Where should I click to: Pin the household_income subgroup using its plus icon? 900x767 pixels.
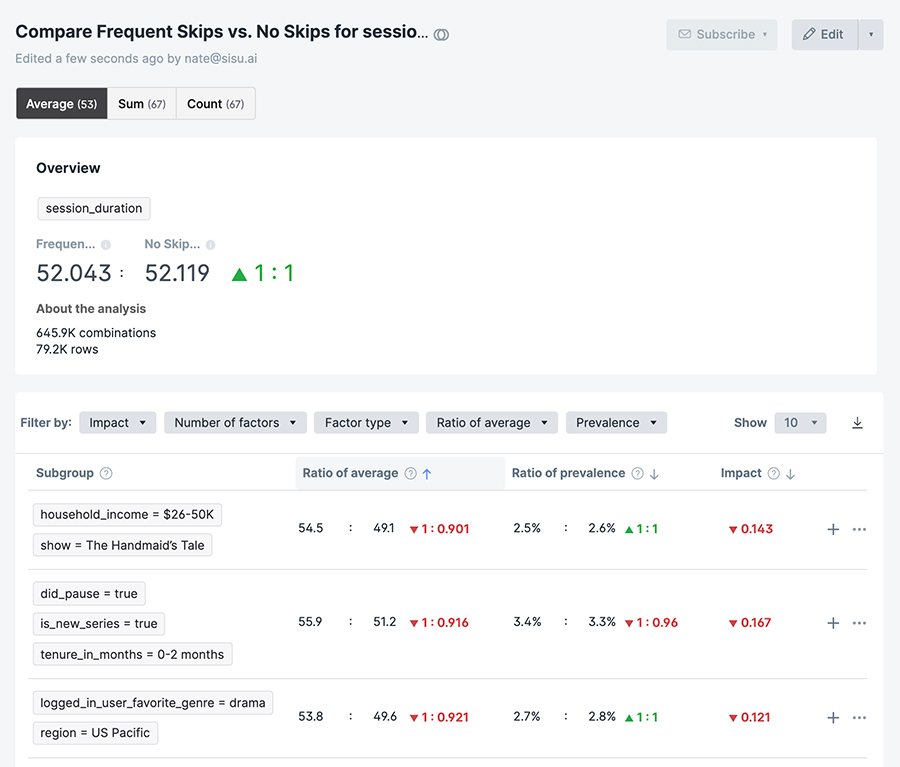click(832, 529)
